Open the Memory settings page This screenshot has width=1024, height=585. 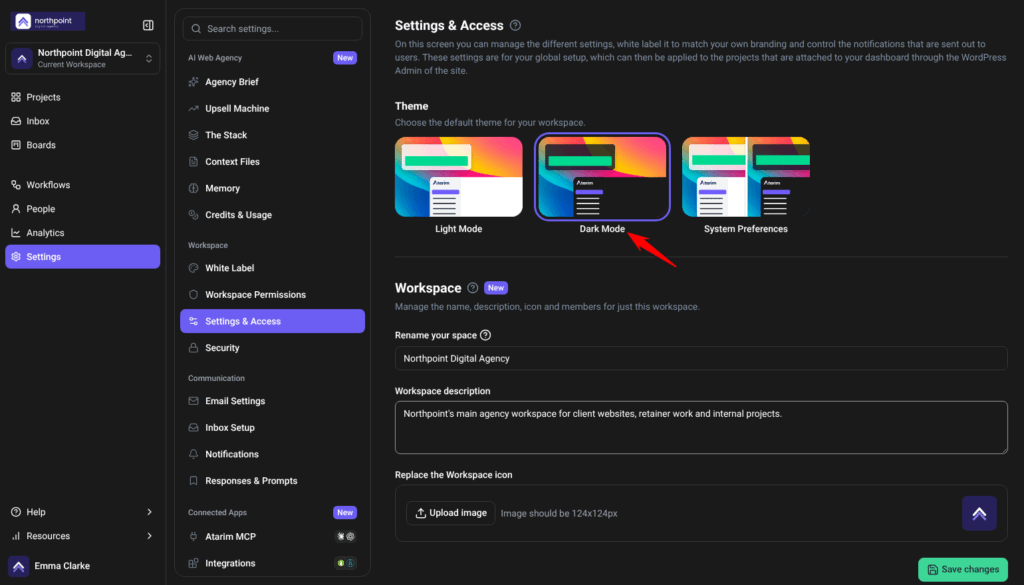[272, 188]
